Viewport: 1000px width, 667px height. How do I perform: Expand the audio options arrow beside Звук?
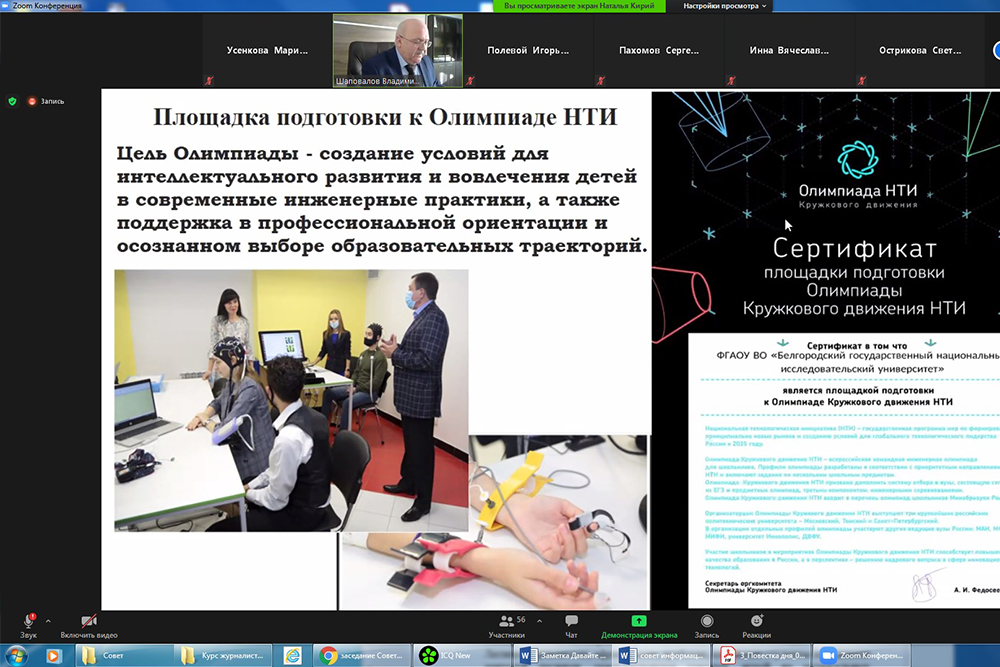click(x=48, y=621)
